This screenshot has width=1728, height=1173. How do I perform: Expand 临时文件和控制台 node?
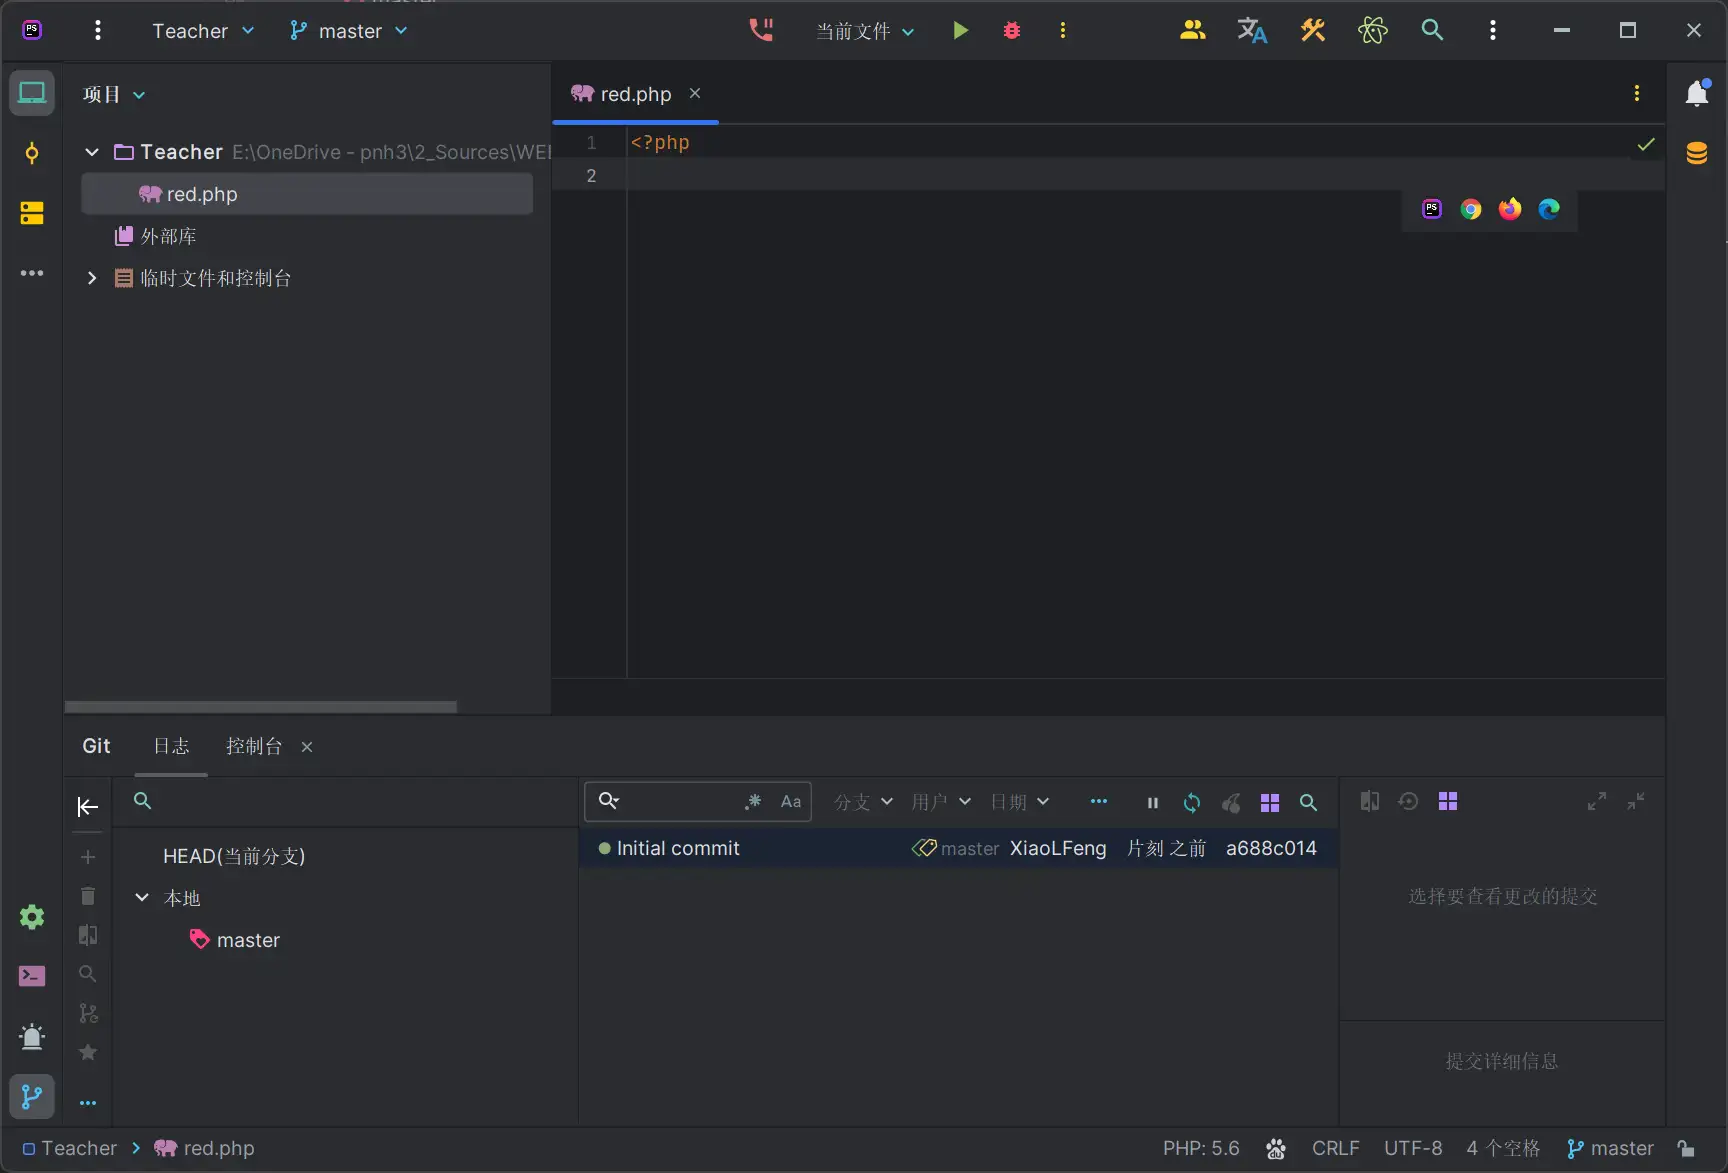click(92, 278)
